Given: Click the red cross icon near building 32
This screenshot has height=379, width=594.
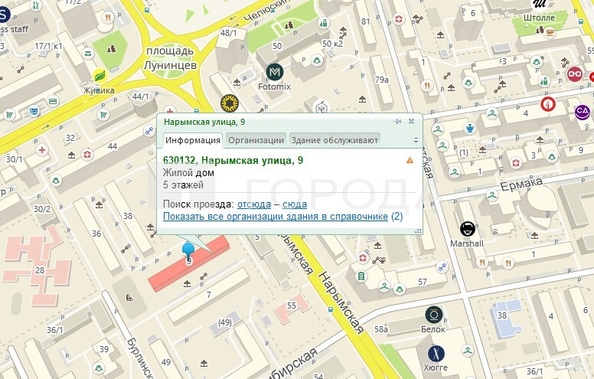Looking at the screenshot, I should (x=42, y=150).
